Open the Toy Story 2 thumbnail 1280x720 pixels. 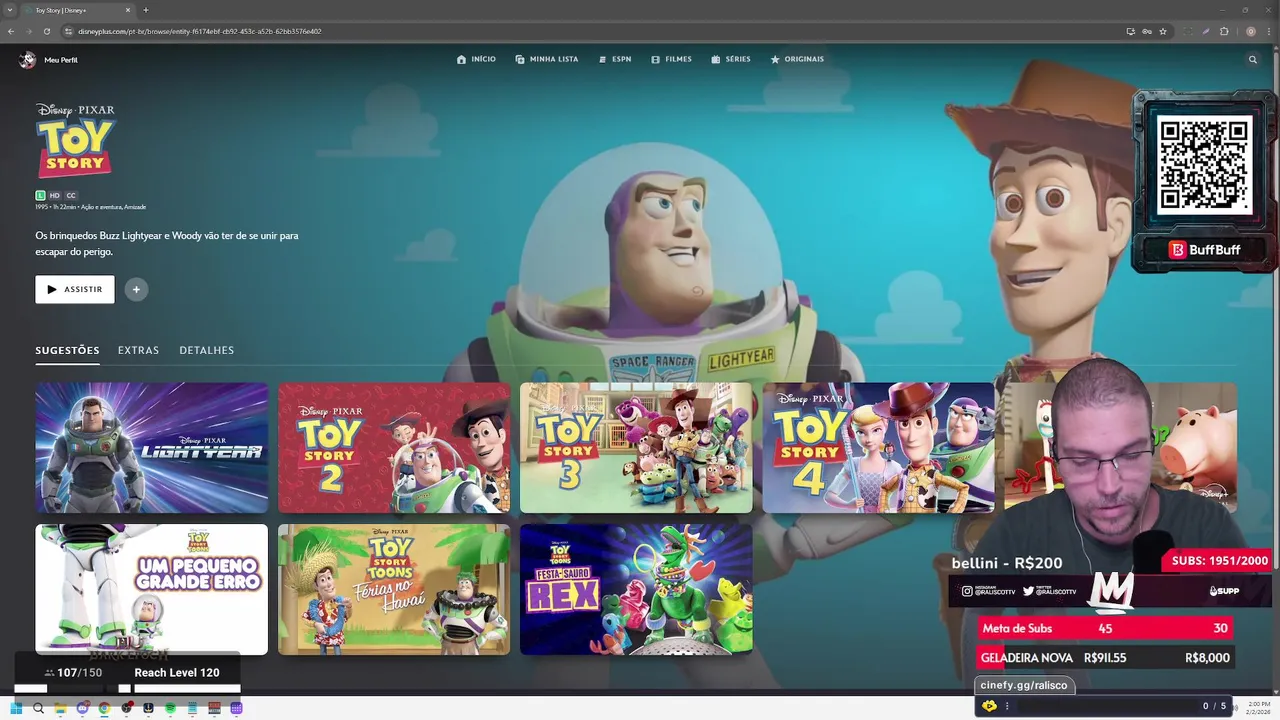394,448
